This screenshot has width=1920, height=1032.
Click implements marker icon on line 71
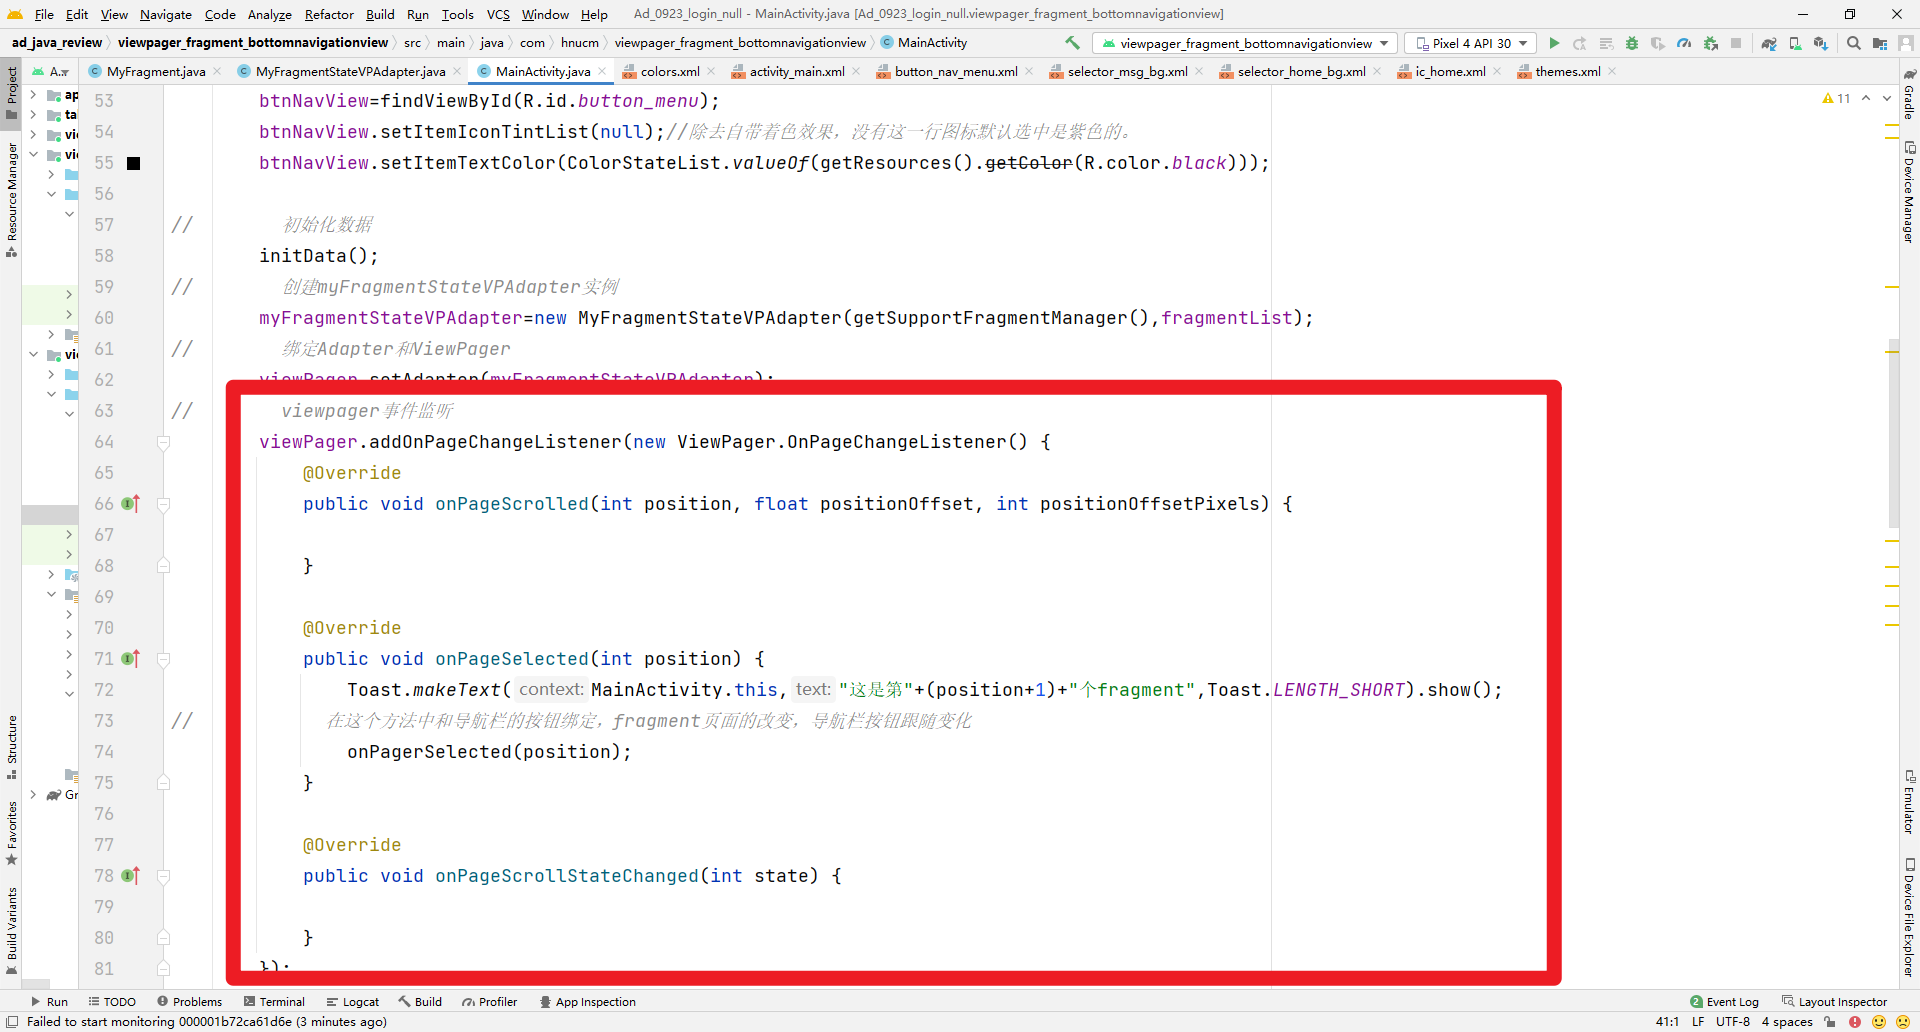(x=131, y=658)
